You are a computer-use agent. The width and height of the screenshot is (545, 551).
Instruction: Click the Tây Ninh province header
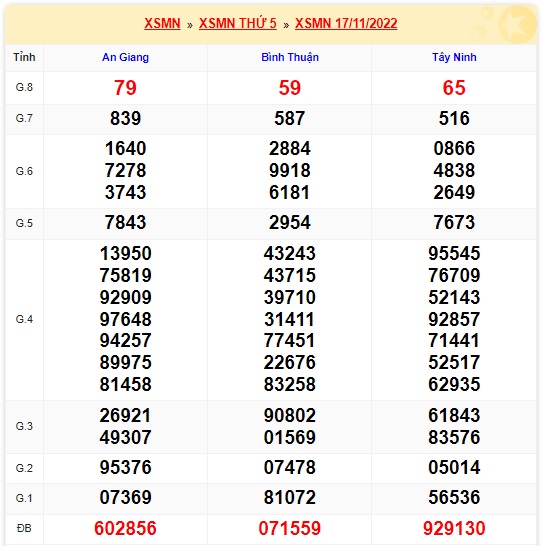[x=454, y=57]
